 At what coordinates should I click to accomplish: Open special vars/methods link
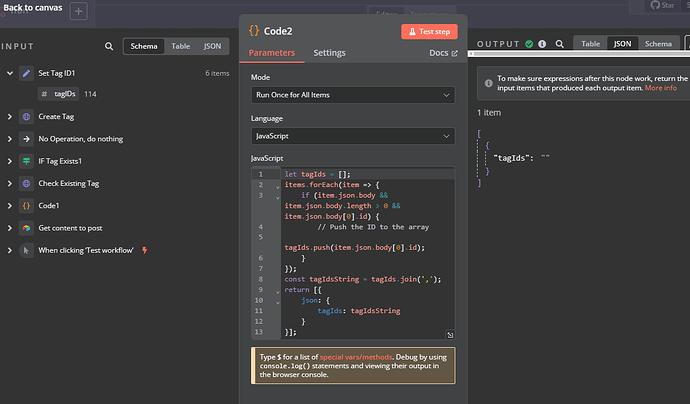(356, 357)
